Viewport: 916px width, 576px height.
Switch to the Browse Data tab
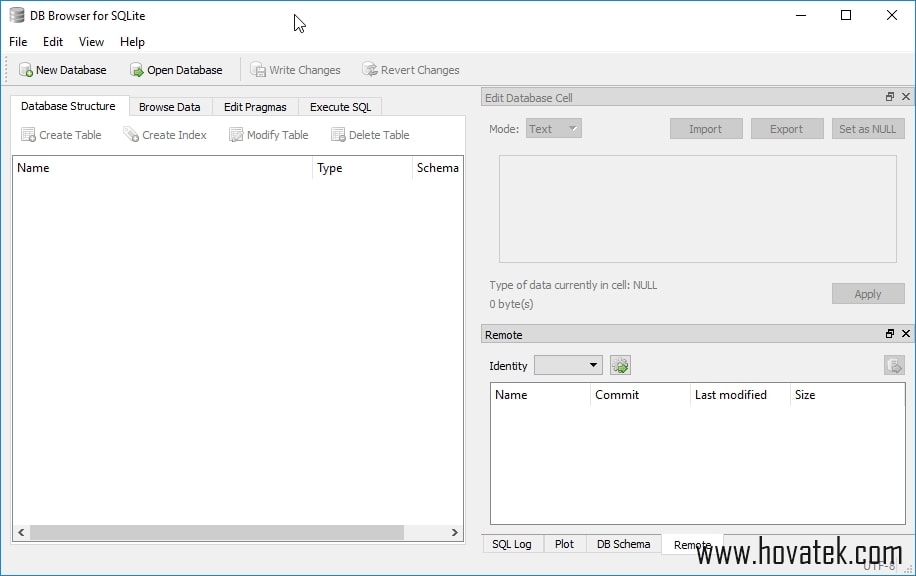tap(169, 107)
